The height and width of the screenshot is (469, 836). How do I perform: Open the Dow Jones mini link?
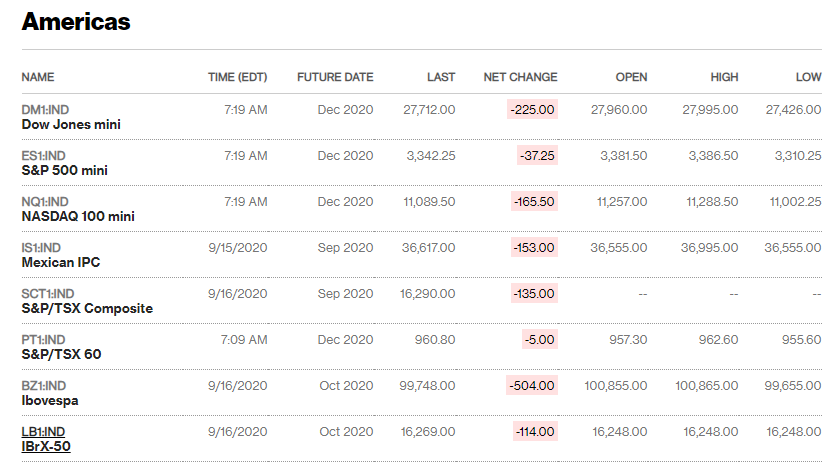click(x=71, y=125)
